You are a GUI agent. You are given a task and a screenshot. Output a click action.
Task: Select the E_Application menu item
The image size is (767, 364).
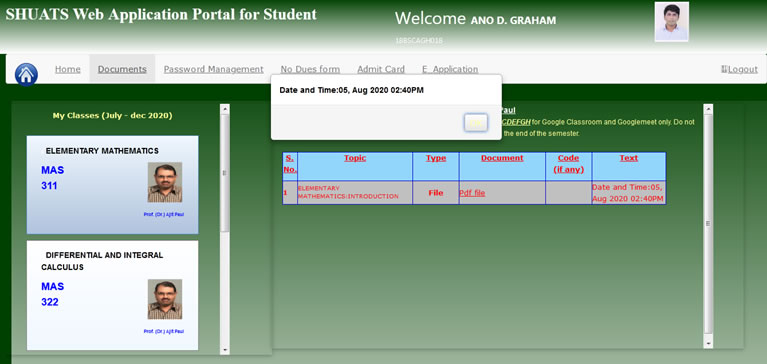(x=450, y=69)
